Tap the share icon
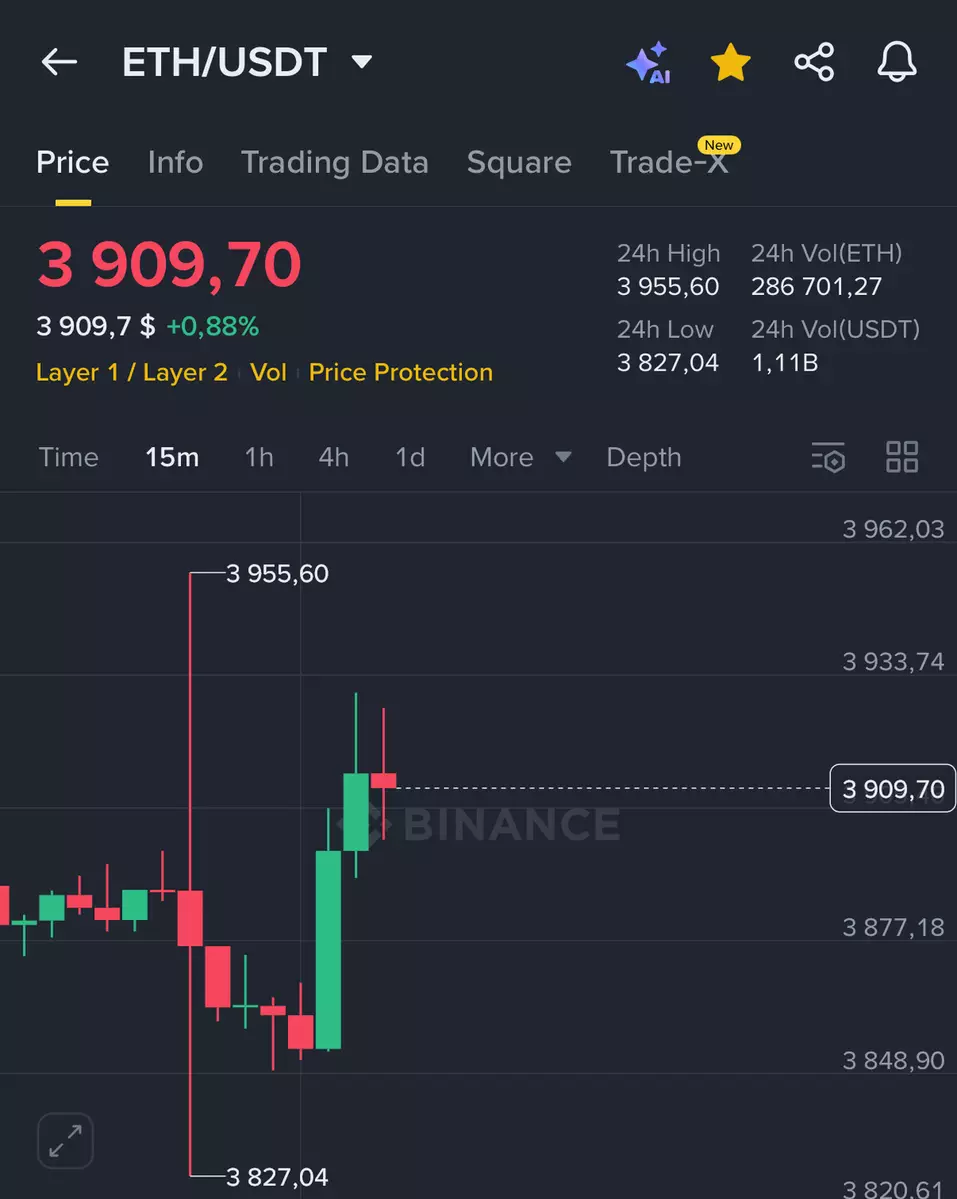 click(814, 63)
